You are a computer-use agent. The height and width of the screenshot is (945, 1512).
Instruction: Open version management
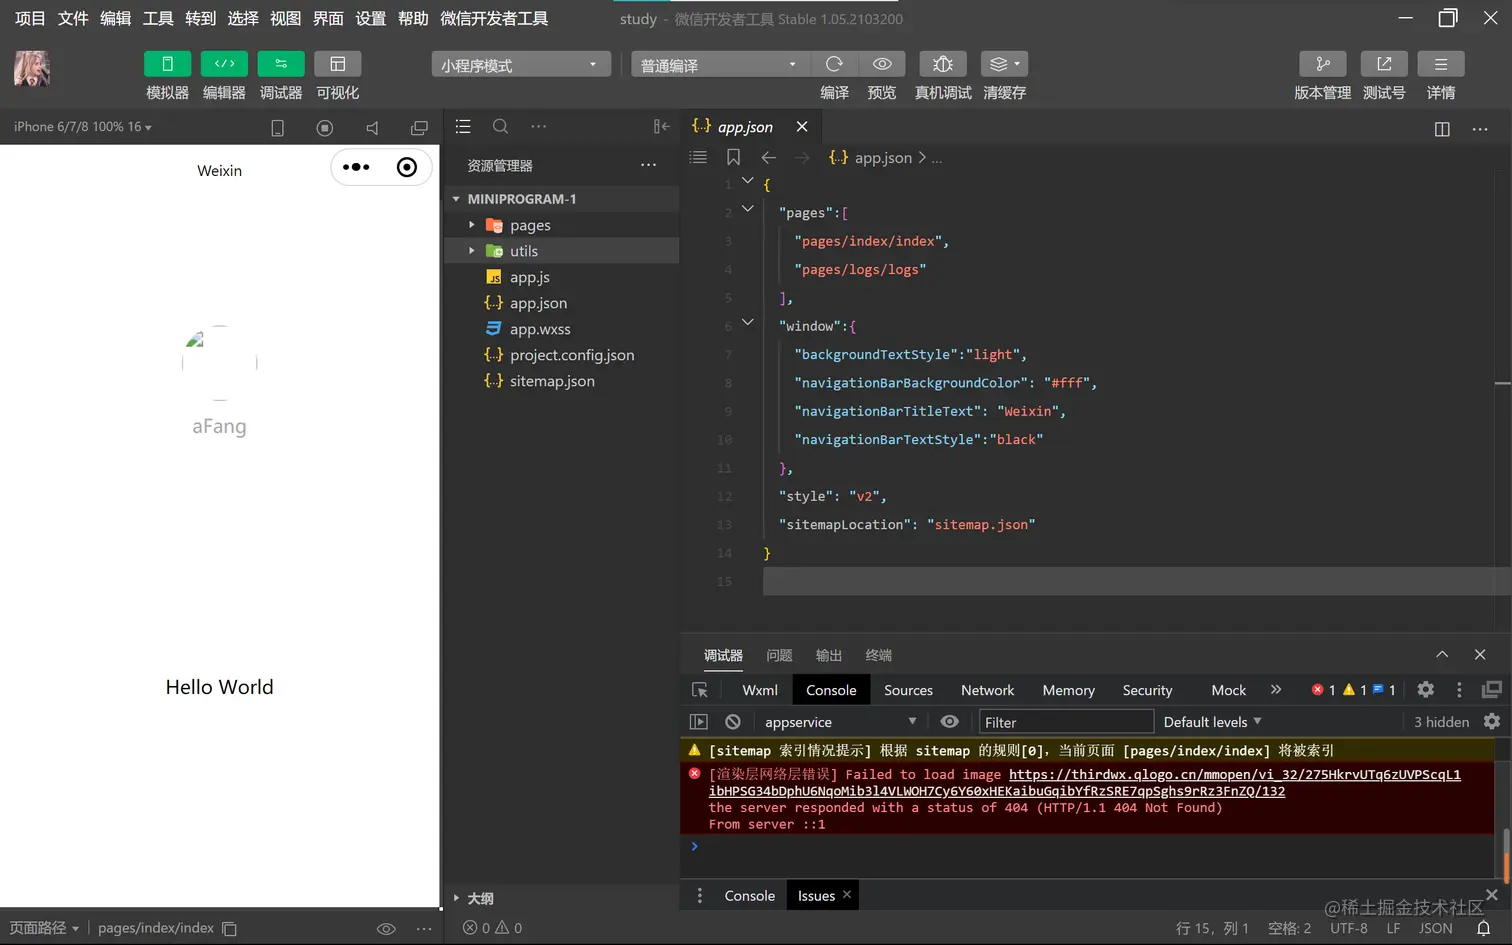point(1323,64)
